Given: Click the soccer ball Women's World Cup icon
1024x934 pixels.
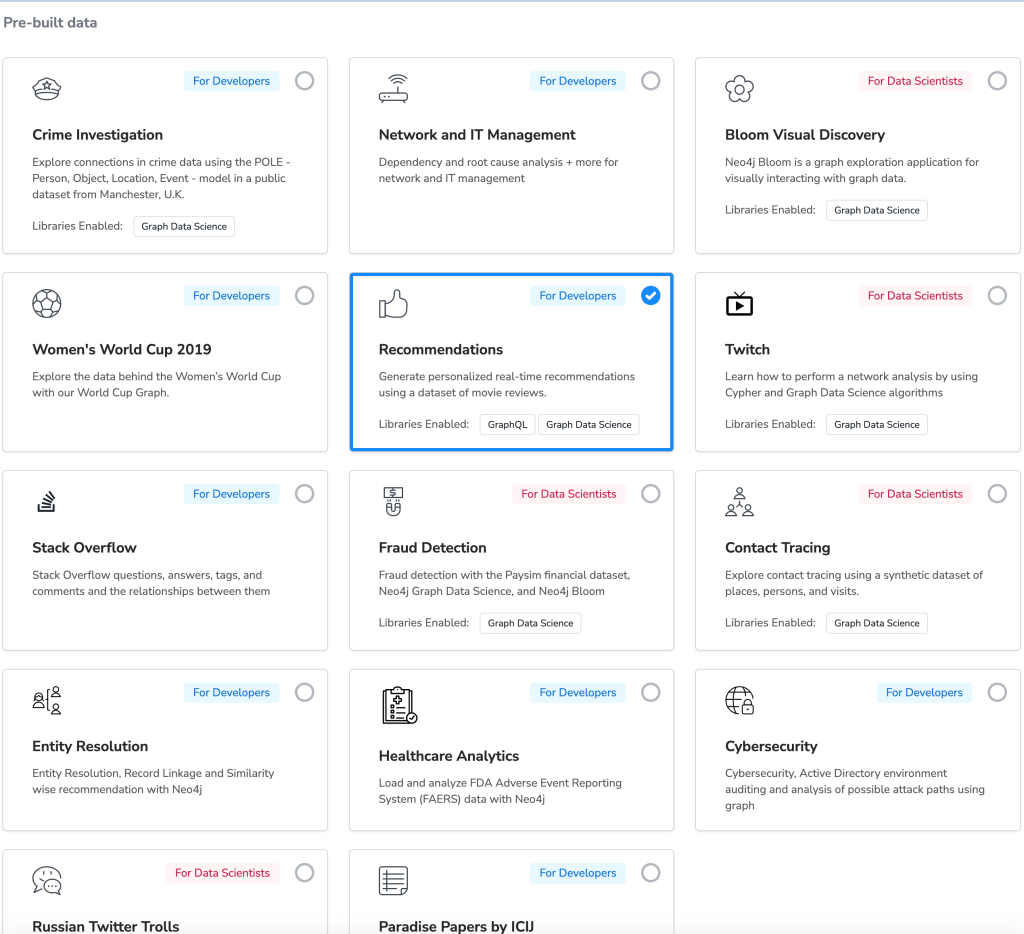Looking at the screenshot, I should (x=46, y=303).
